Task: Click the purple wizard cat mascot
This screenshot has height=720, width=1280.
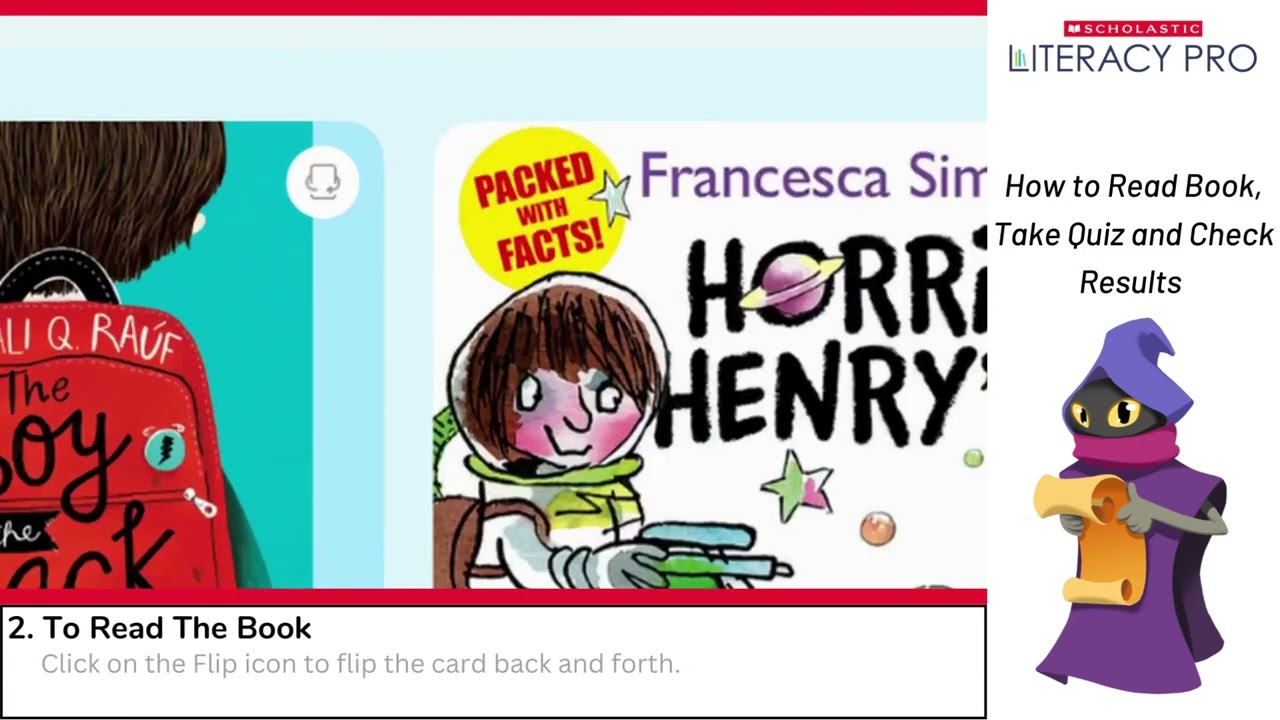Action: [1132, 505]
